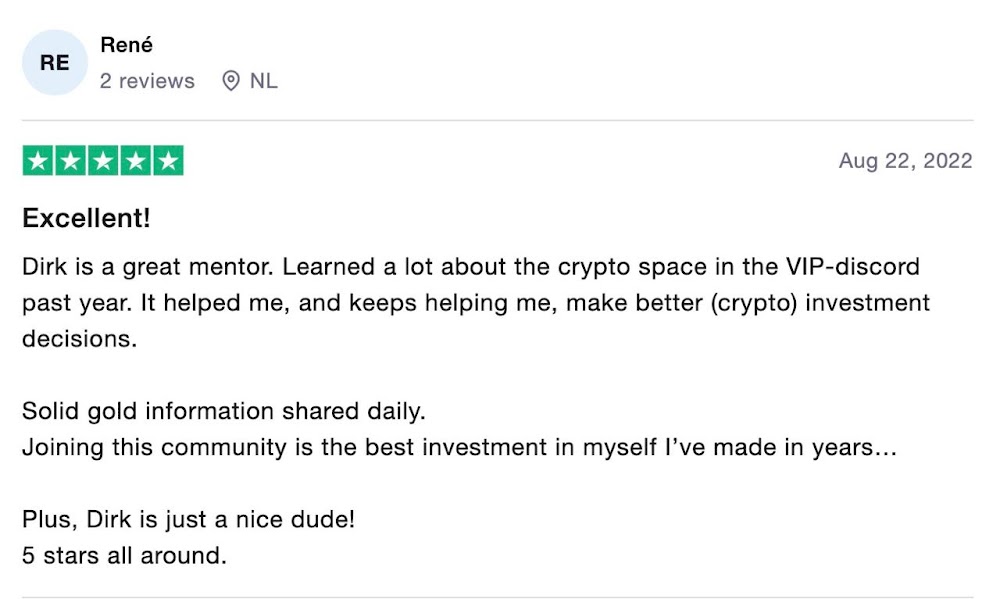Screen dimensions: 1000x599
Task: Select the third green rating star
Action: click(103, 161)
